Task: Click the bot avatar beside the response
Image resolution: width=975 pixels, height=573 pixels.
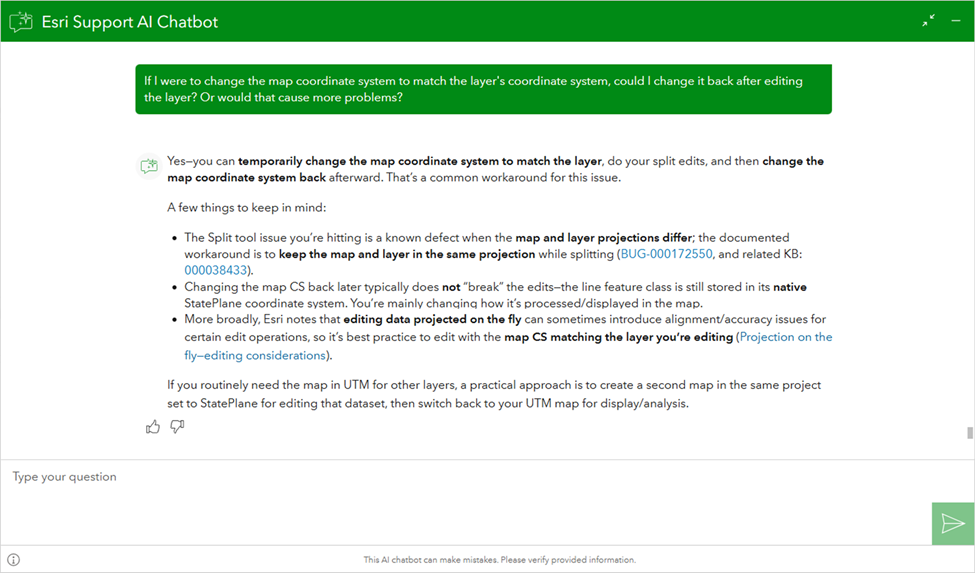Action: [x=149, y=166]
